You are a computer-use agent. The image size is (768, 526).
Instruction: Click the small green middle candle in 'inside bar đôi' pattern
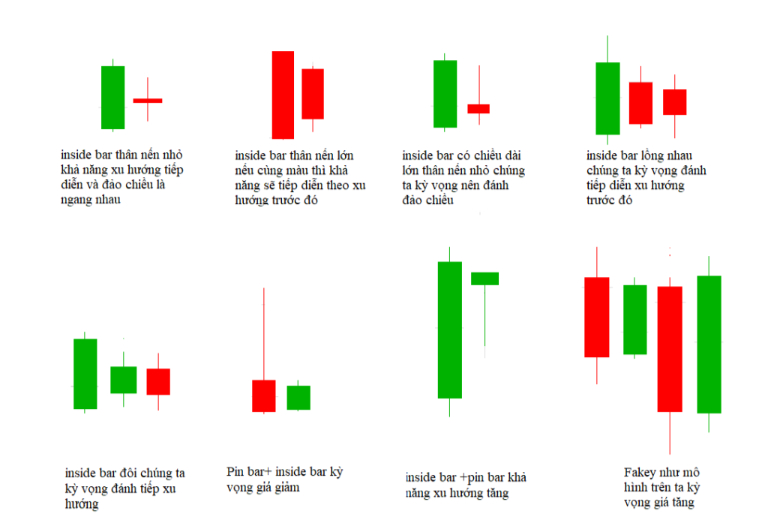[x=123, y=379]
